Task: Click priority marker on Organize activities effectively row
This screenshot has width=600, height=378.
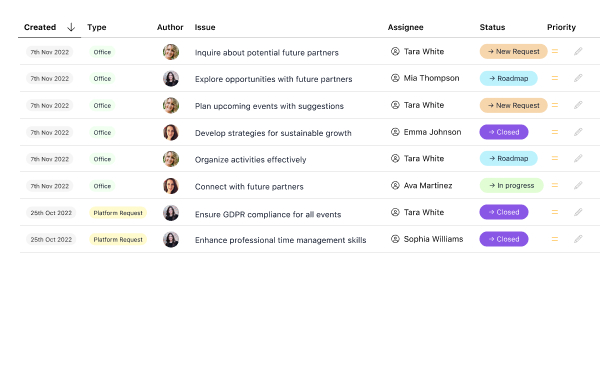Action: [x=554, y=158]
